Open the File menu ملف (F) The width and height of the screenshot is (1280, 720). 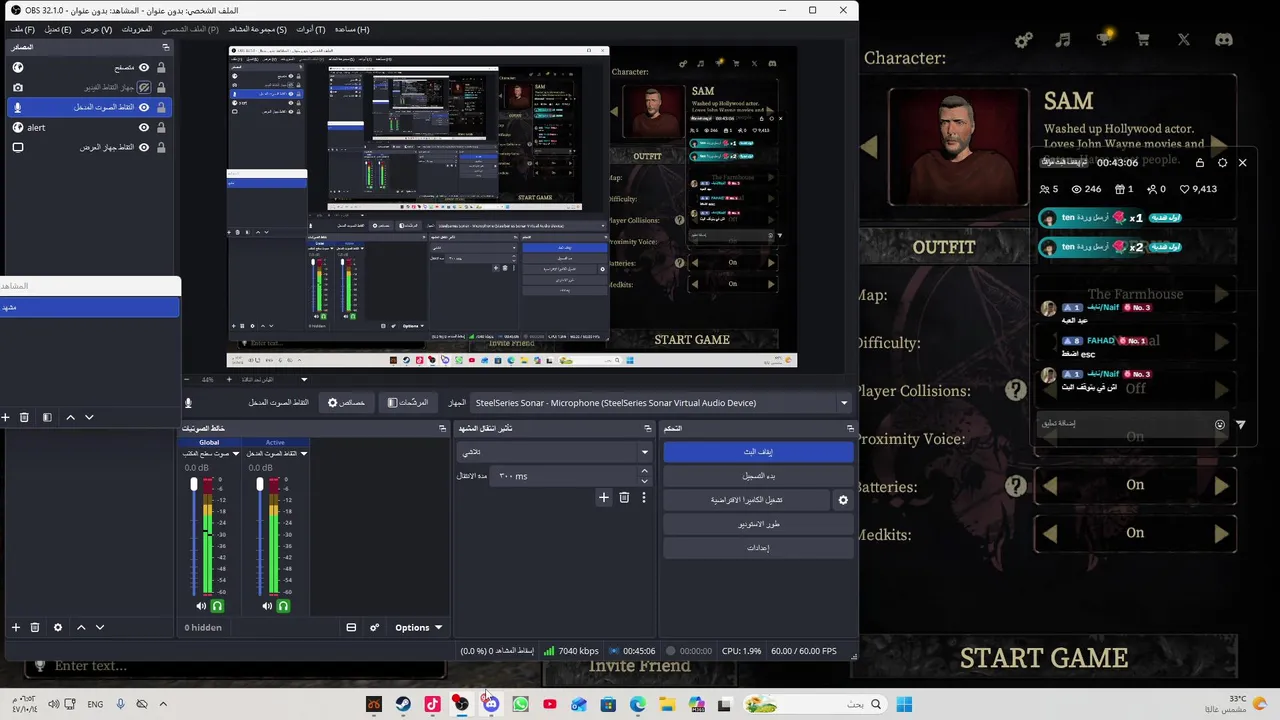click(x=23, y=29)
